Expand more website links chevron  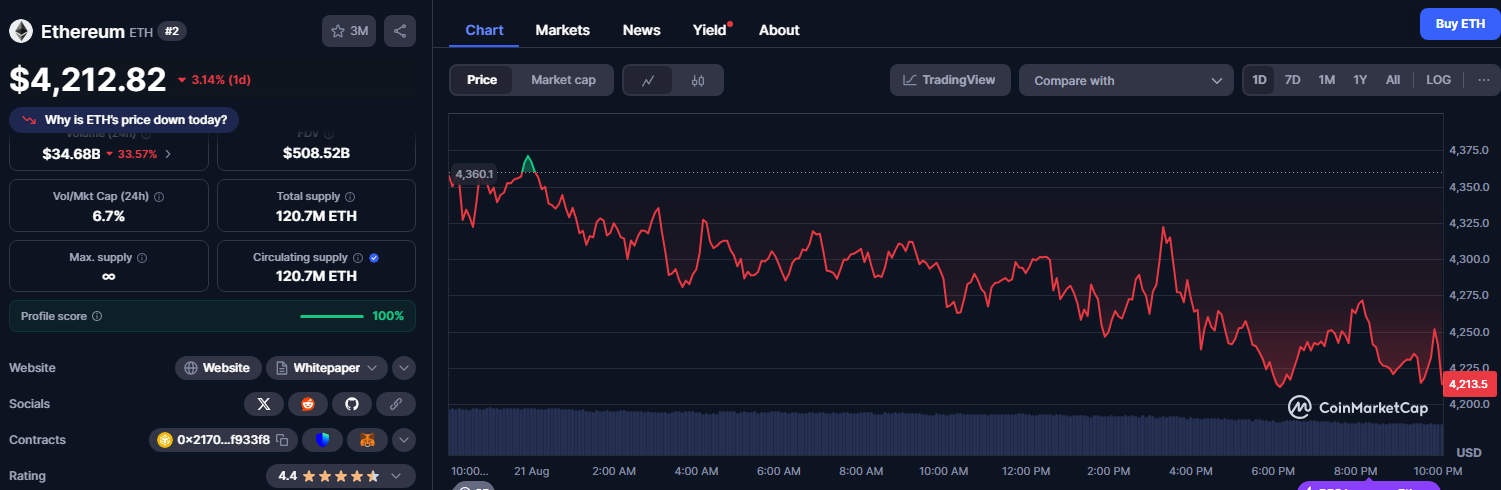click(x=403, y=368)
